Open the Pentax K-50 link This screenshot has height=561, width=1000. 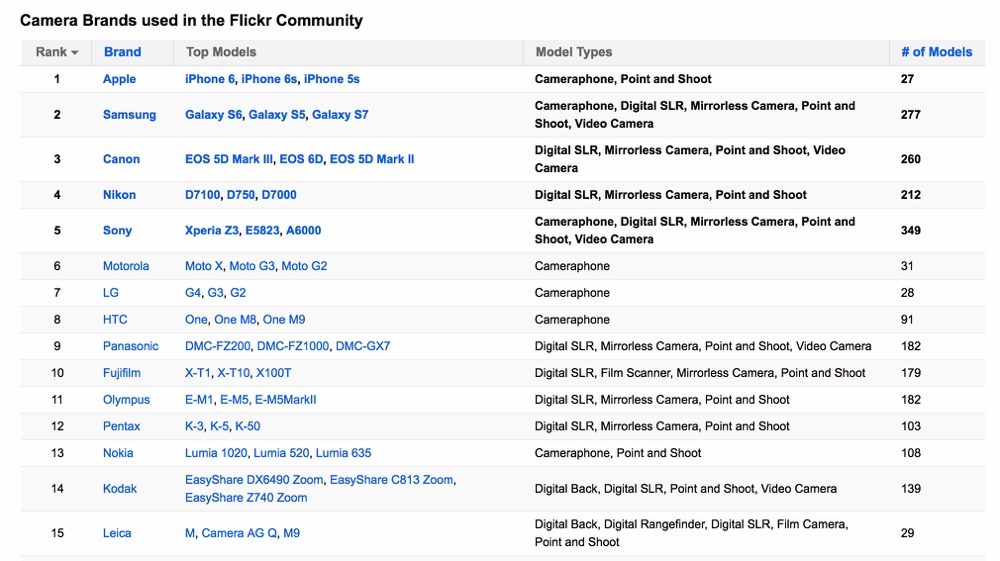[247, 426]
